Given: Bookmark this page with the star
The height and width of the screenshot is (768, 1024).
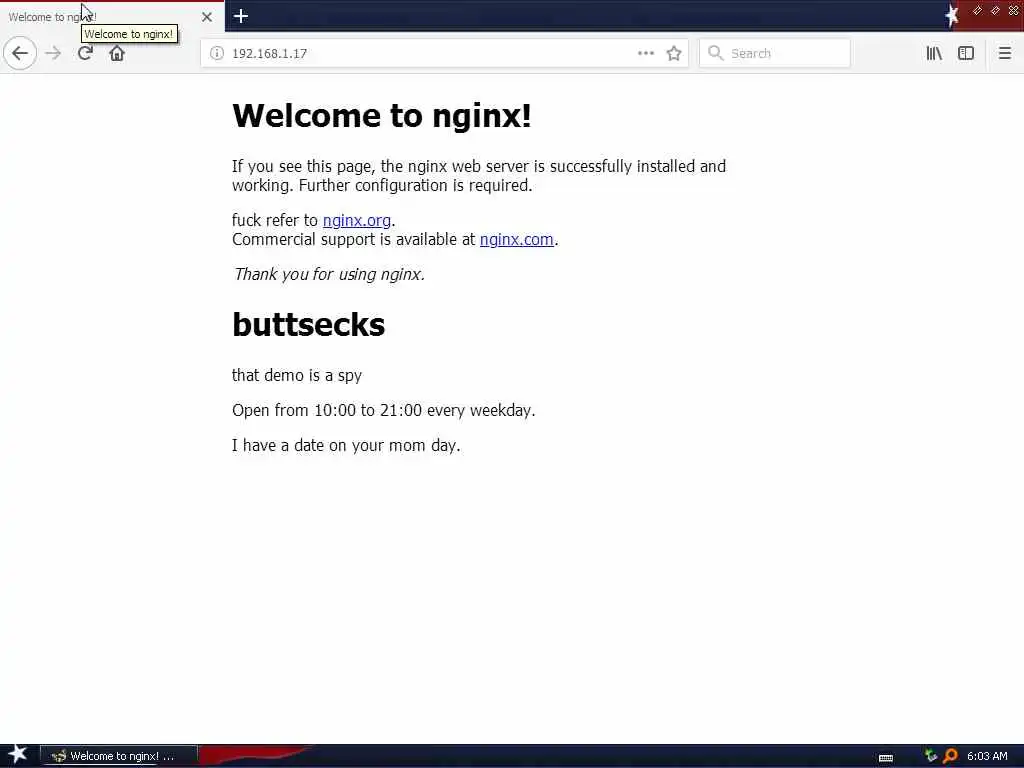Looking at the screenshot, I should (x=674, y=53).
